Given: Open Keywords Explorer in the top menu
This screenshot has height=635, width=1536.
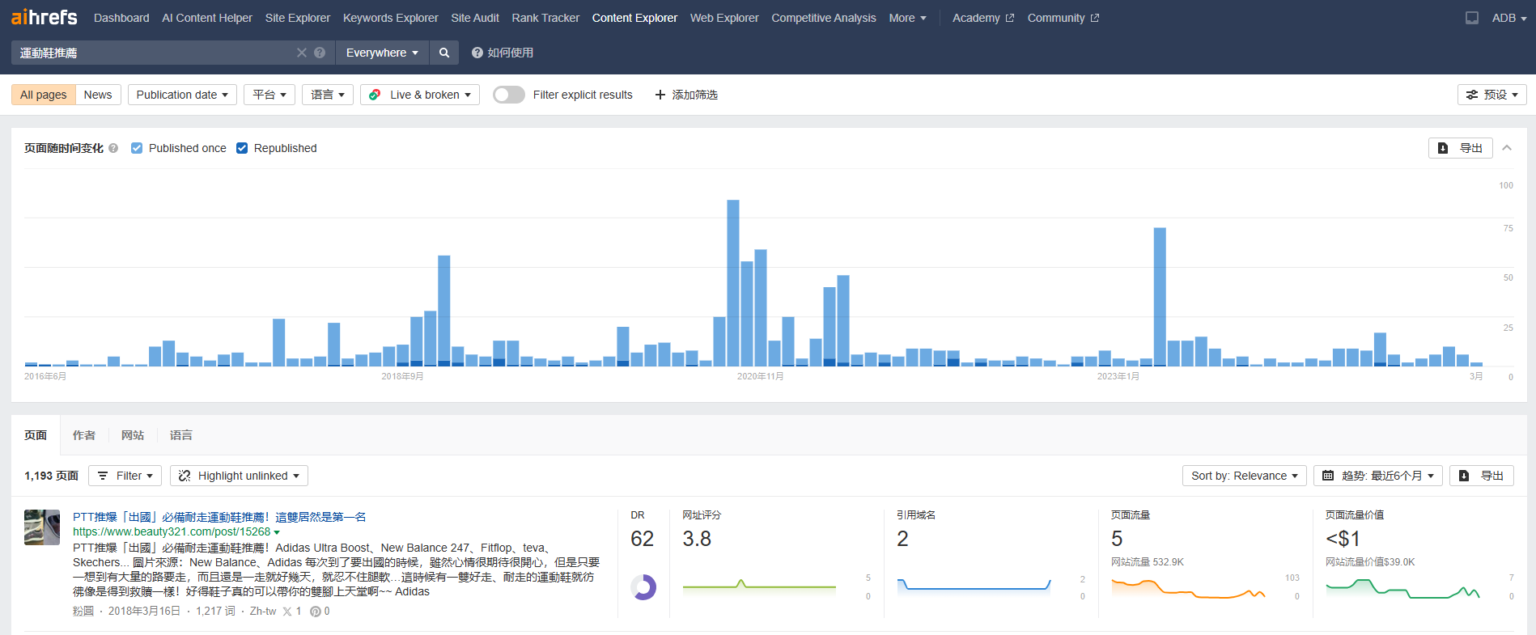Looking at the screenshot, I should tap(390, 18).
